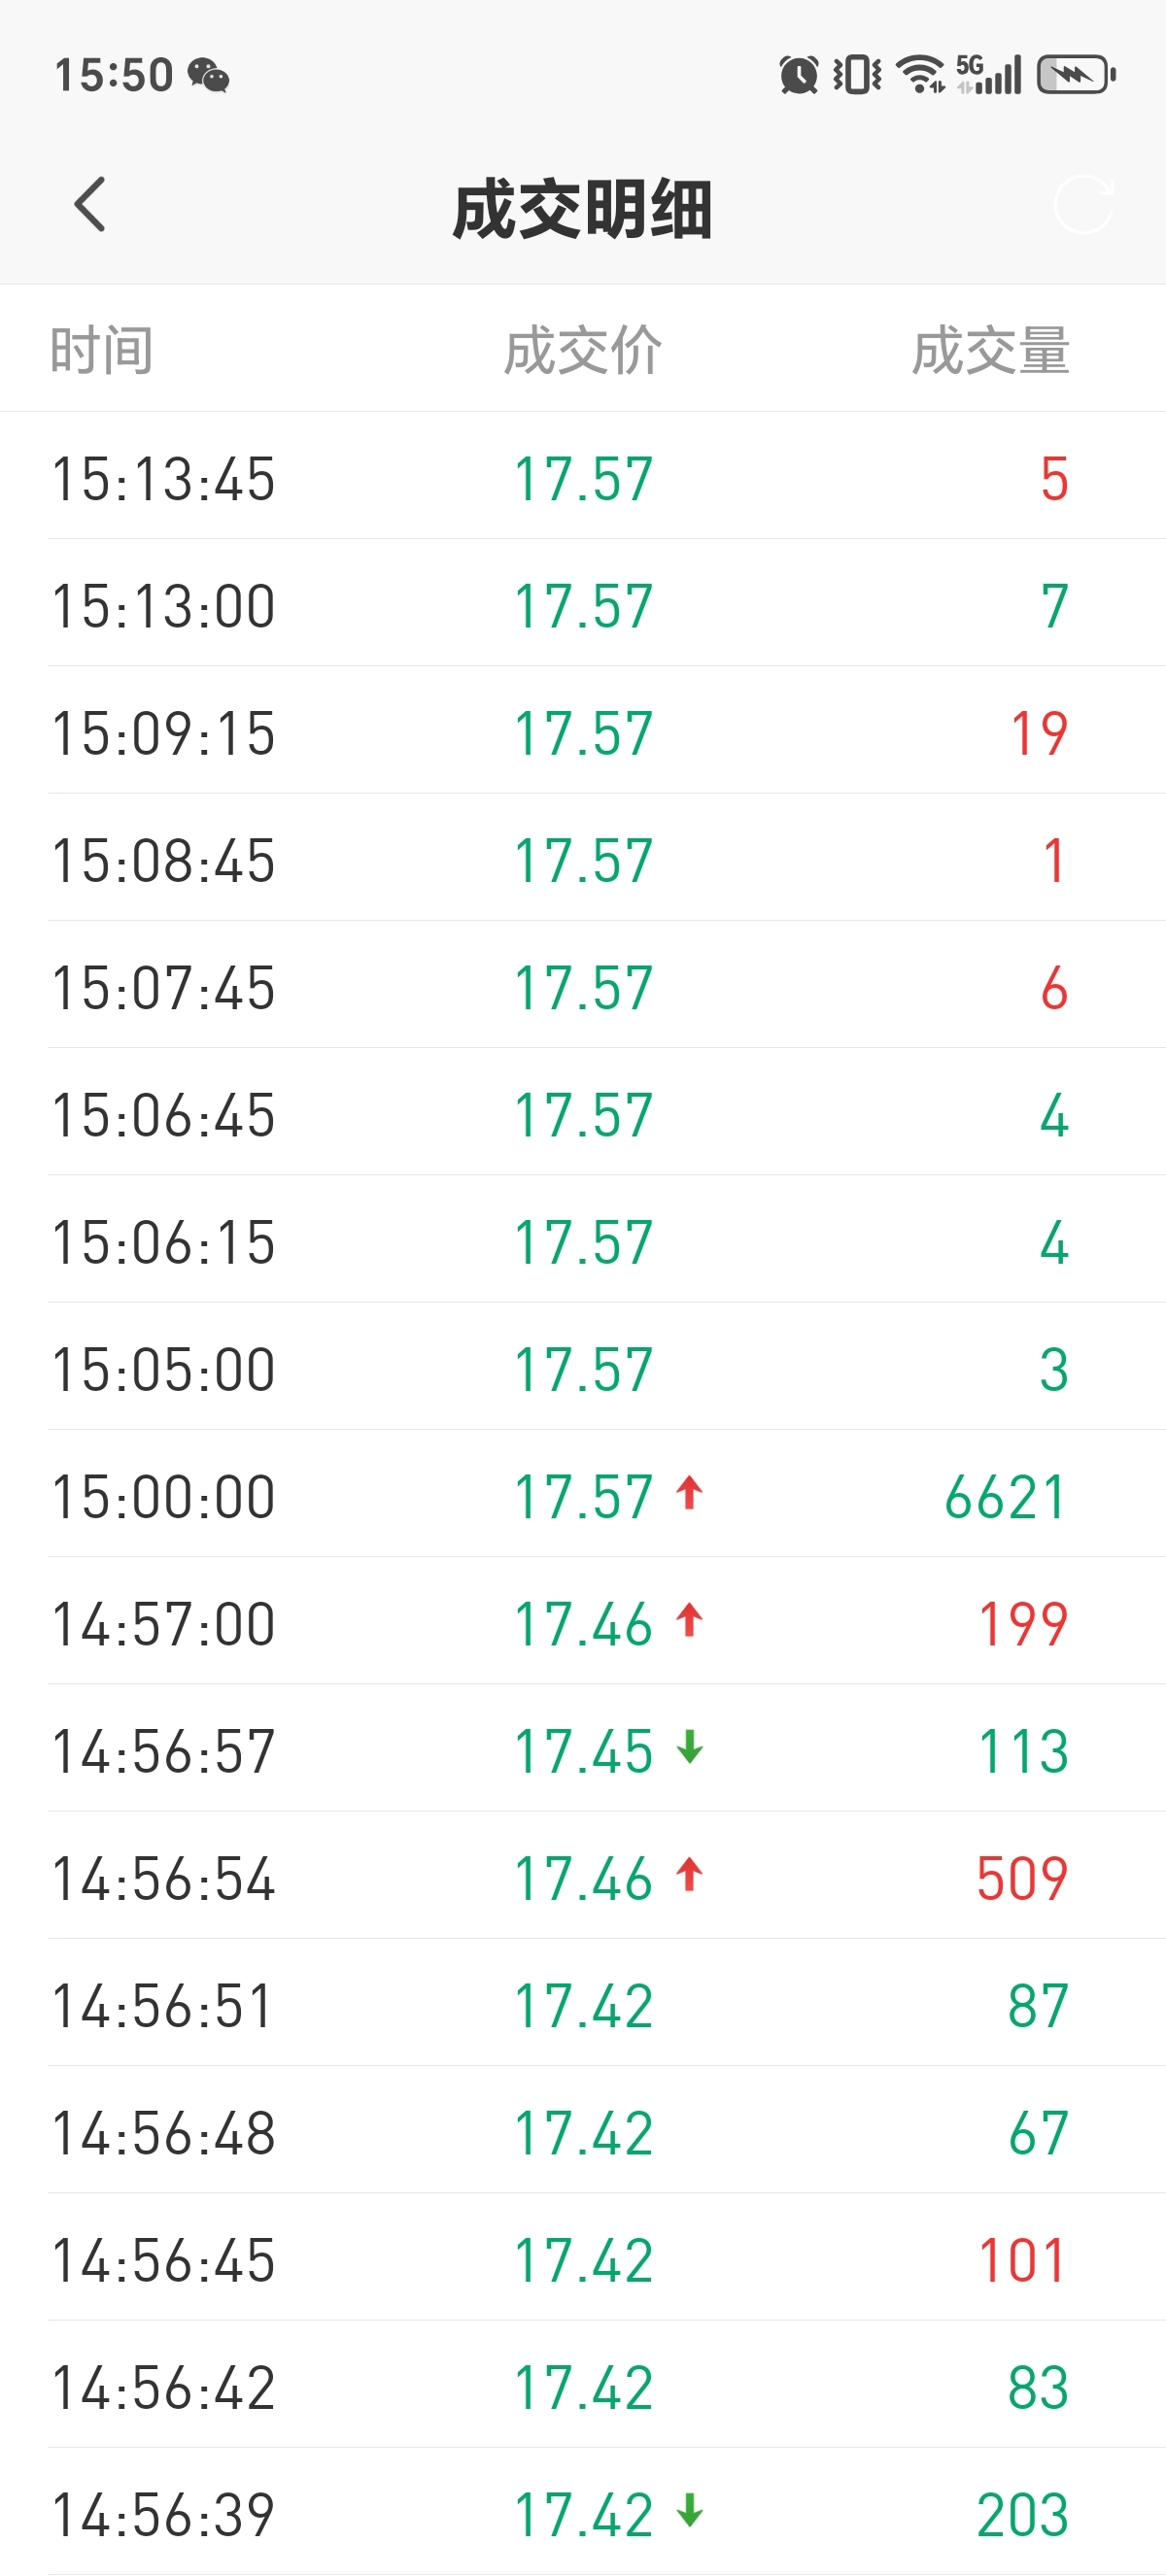
Task: Click red up arrow at 15:00:00
Action: 689,1493
